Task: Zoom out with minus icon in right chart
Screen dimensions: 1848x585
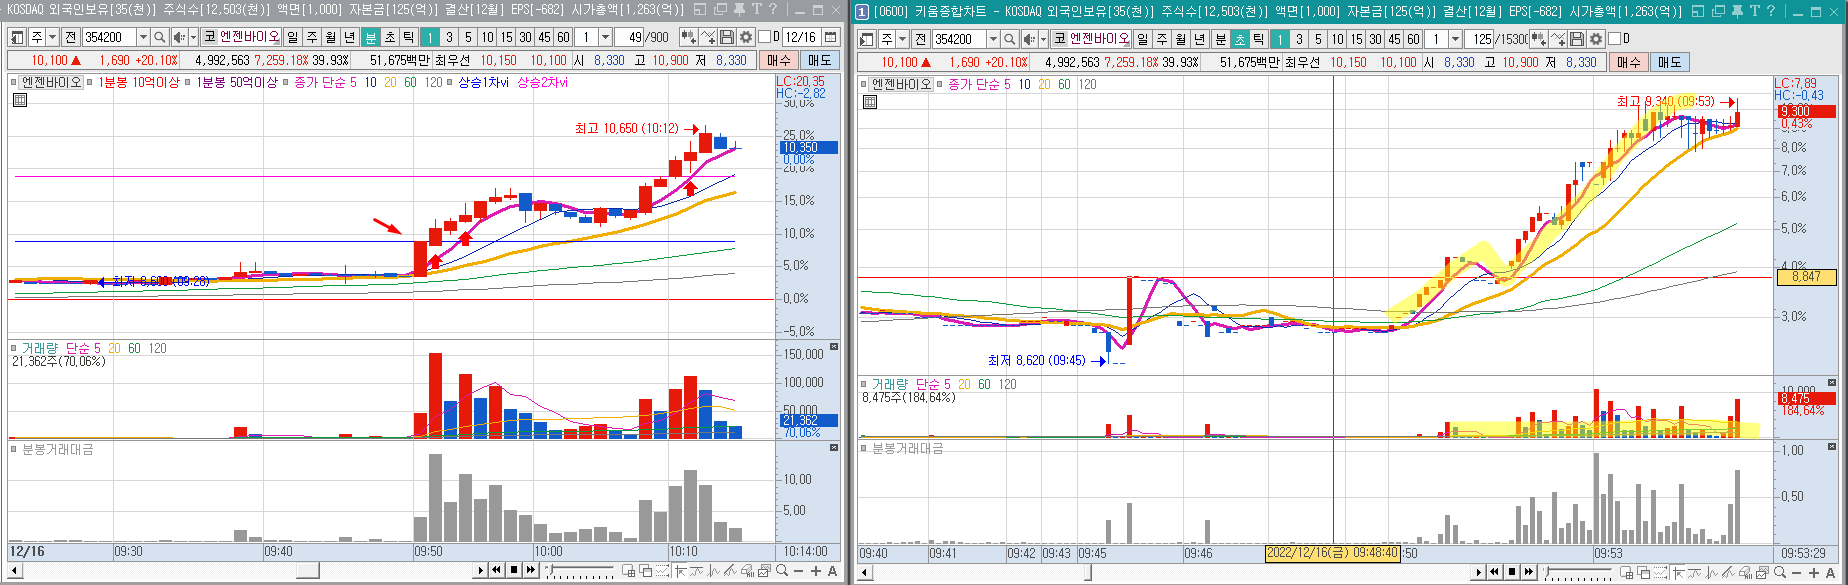Action: tap(1798, 571)
